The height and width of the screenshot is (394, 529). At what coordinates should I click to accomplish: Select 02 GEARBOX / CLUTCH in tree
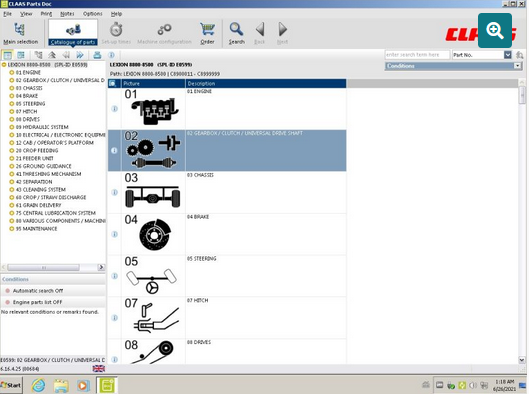click(60, 80)
